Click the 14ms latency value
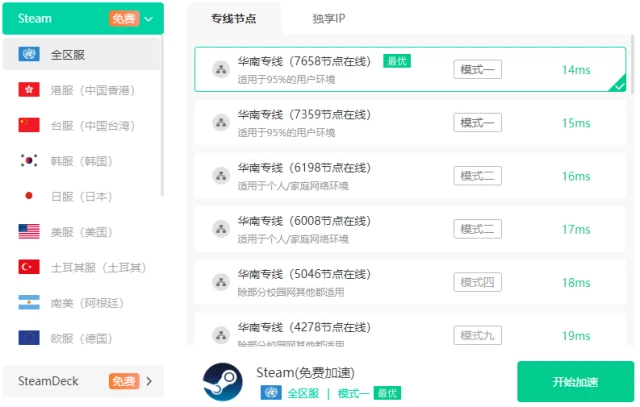Image resolution: width=640 pixels, height=407 pixels. (x=576, y=70)
